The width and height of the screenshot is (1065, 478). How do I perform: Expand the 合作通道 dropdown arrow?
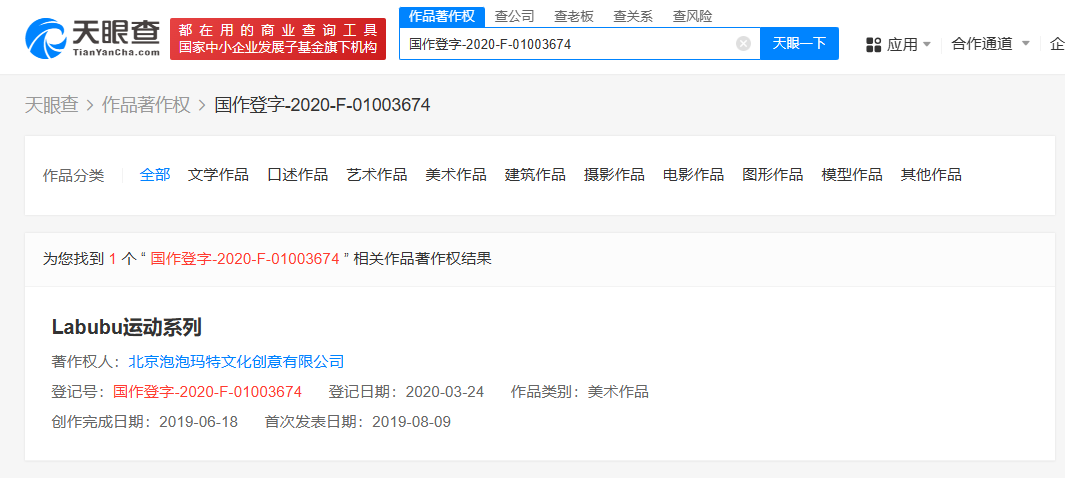[1026, 44]
